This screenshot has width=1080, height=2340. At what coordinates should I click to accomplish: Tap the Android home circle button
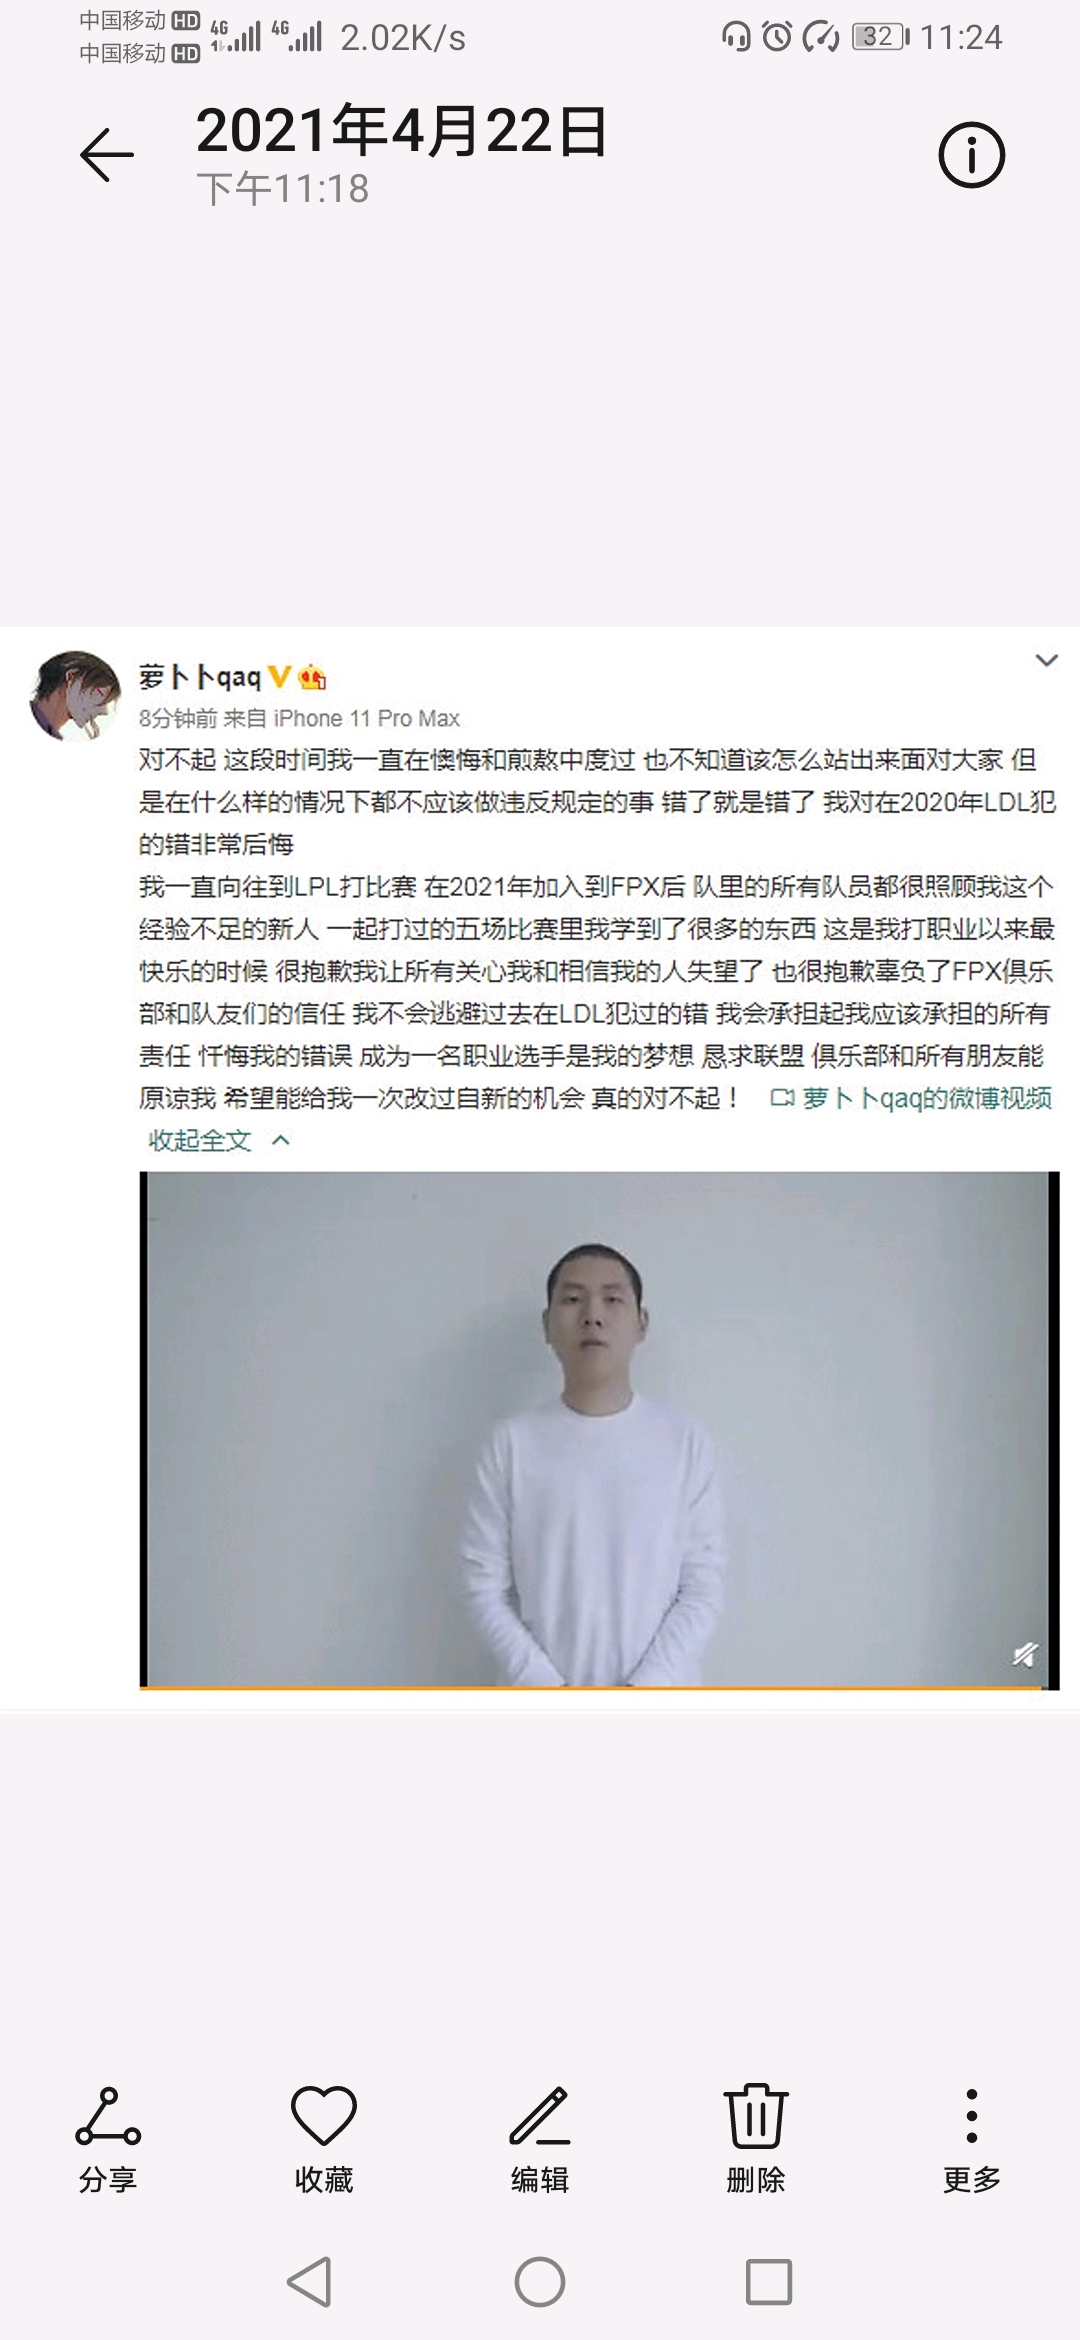tap(540, 2282)
